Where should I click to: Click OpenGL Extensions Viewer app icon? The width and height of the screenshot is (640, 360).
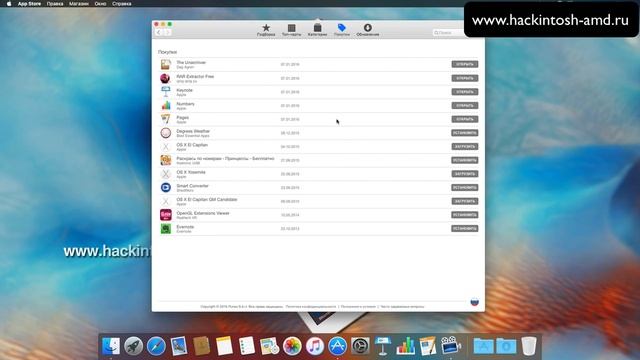(165, 215)
